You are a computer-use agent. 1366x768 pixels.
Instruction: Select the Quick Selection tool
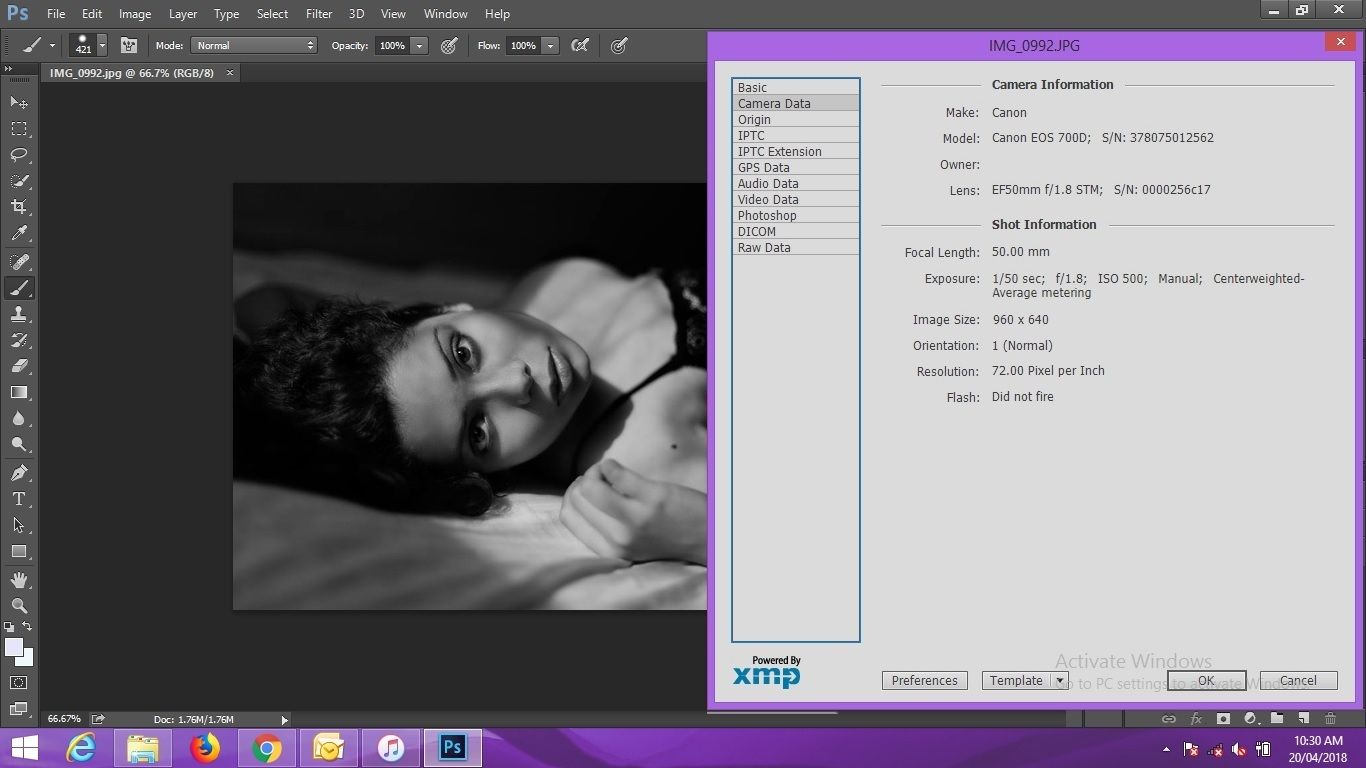click(x=19, y=181)
